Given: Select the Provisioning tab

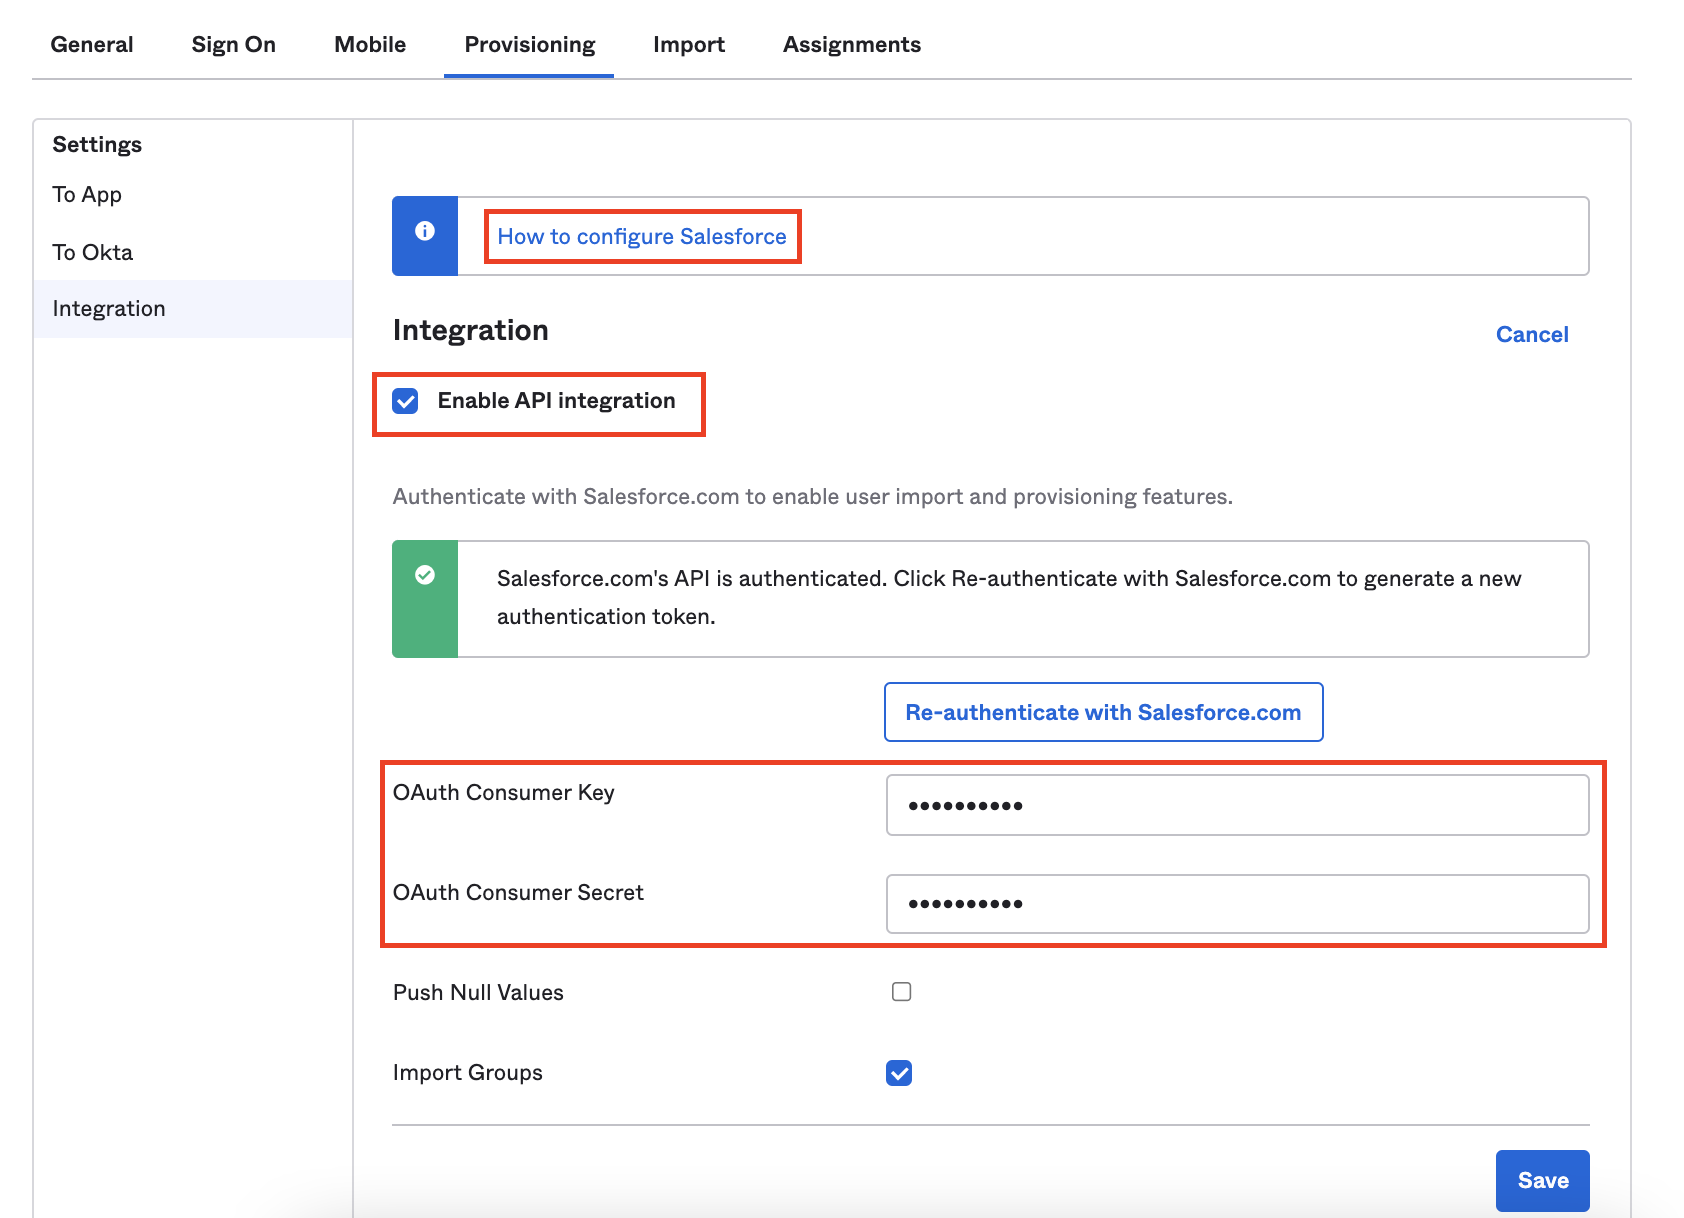Looking at the screenshot, I should tap(529, 45).
